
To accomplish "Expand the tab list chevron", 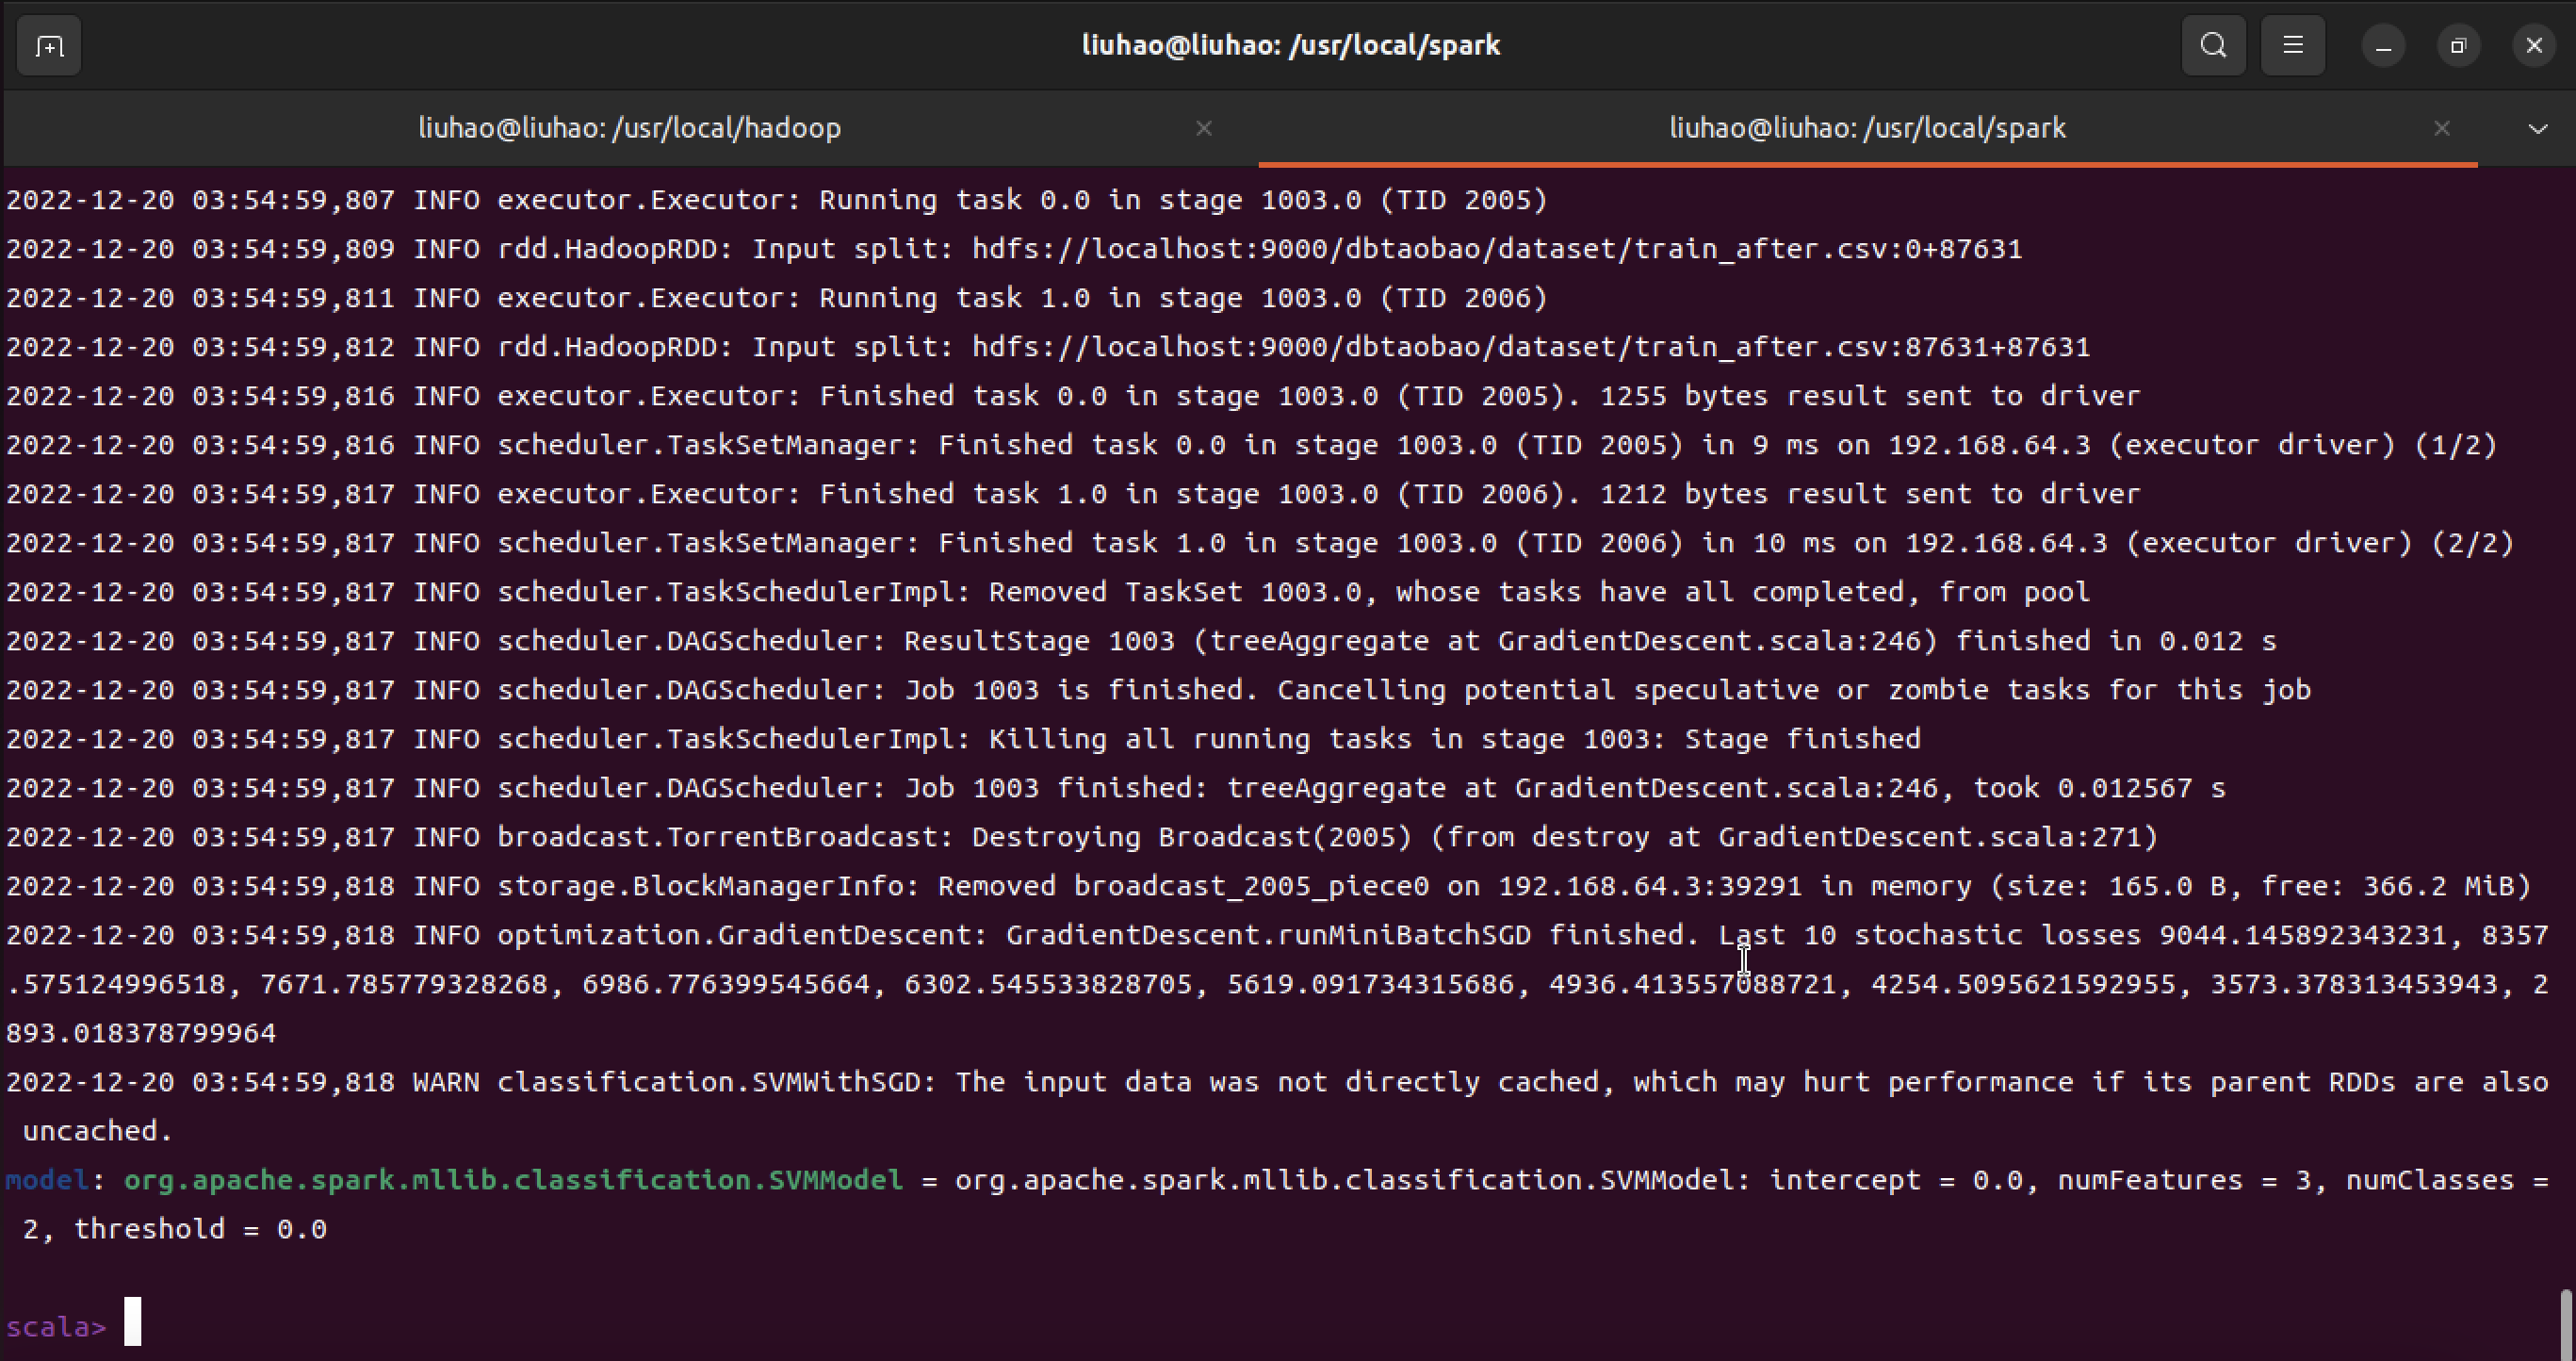I will [x=2537, y=128].
